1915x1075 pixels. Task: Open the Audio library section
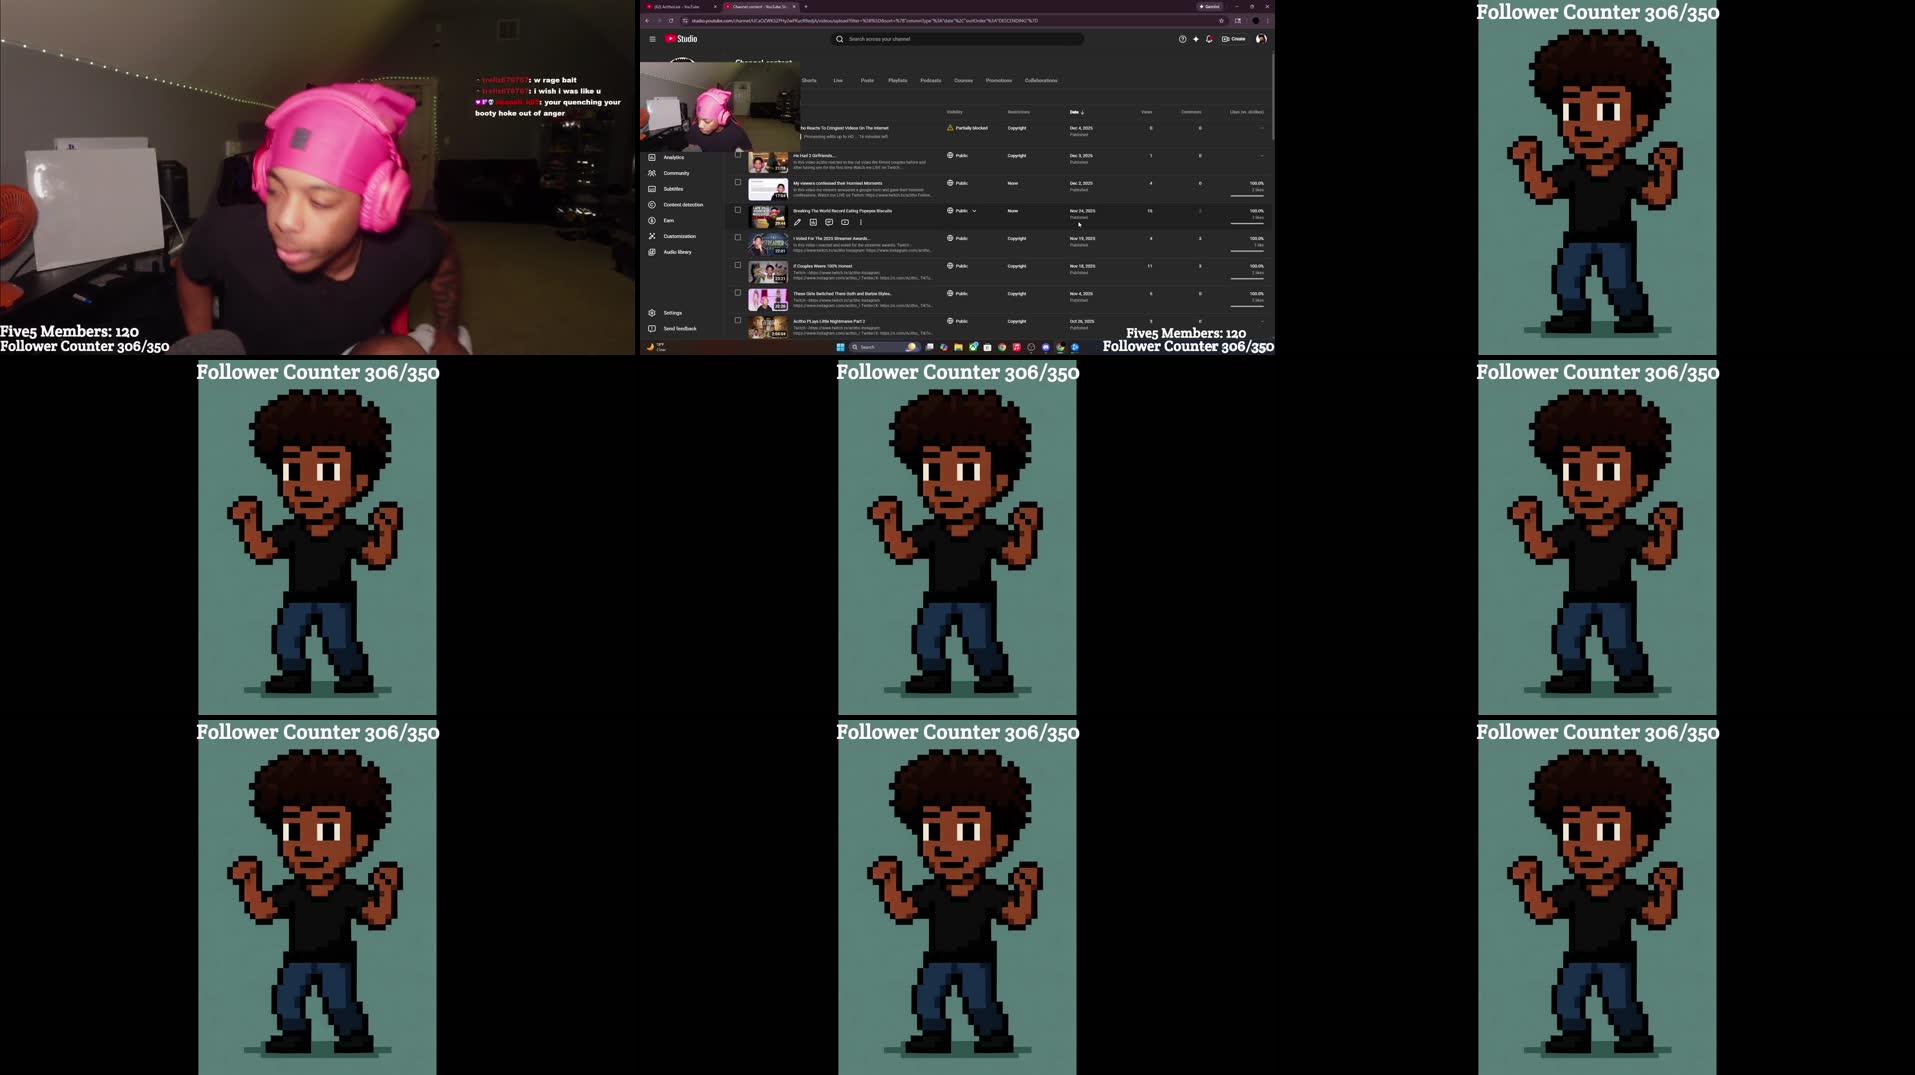pos(677,252)
